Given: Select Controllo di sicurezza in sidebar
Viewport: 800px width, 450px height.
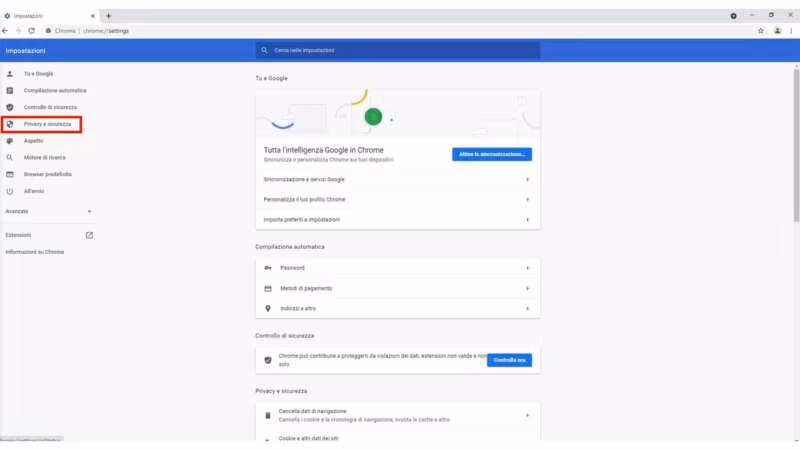Looking at the screenshot, I should pyautogui.click(x=51, y=107).
